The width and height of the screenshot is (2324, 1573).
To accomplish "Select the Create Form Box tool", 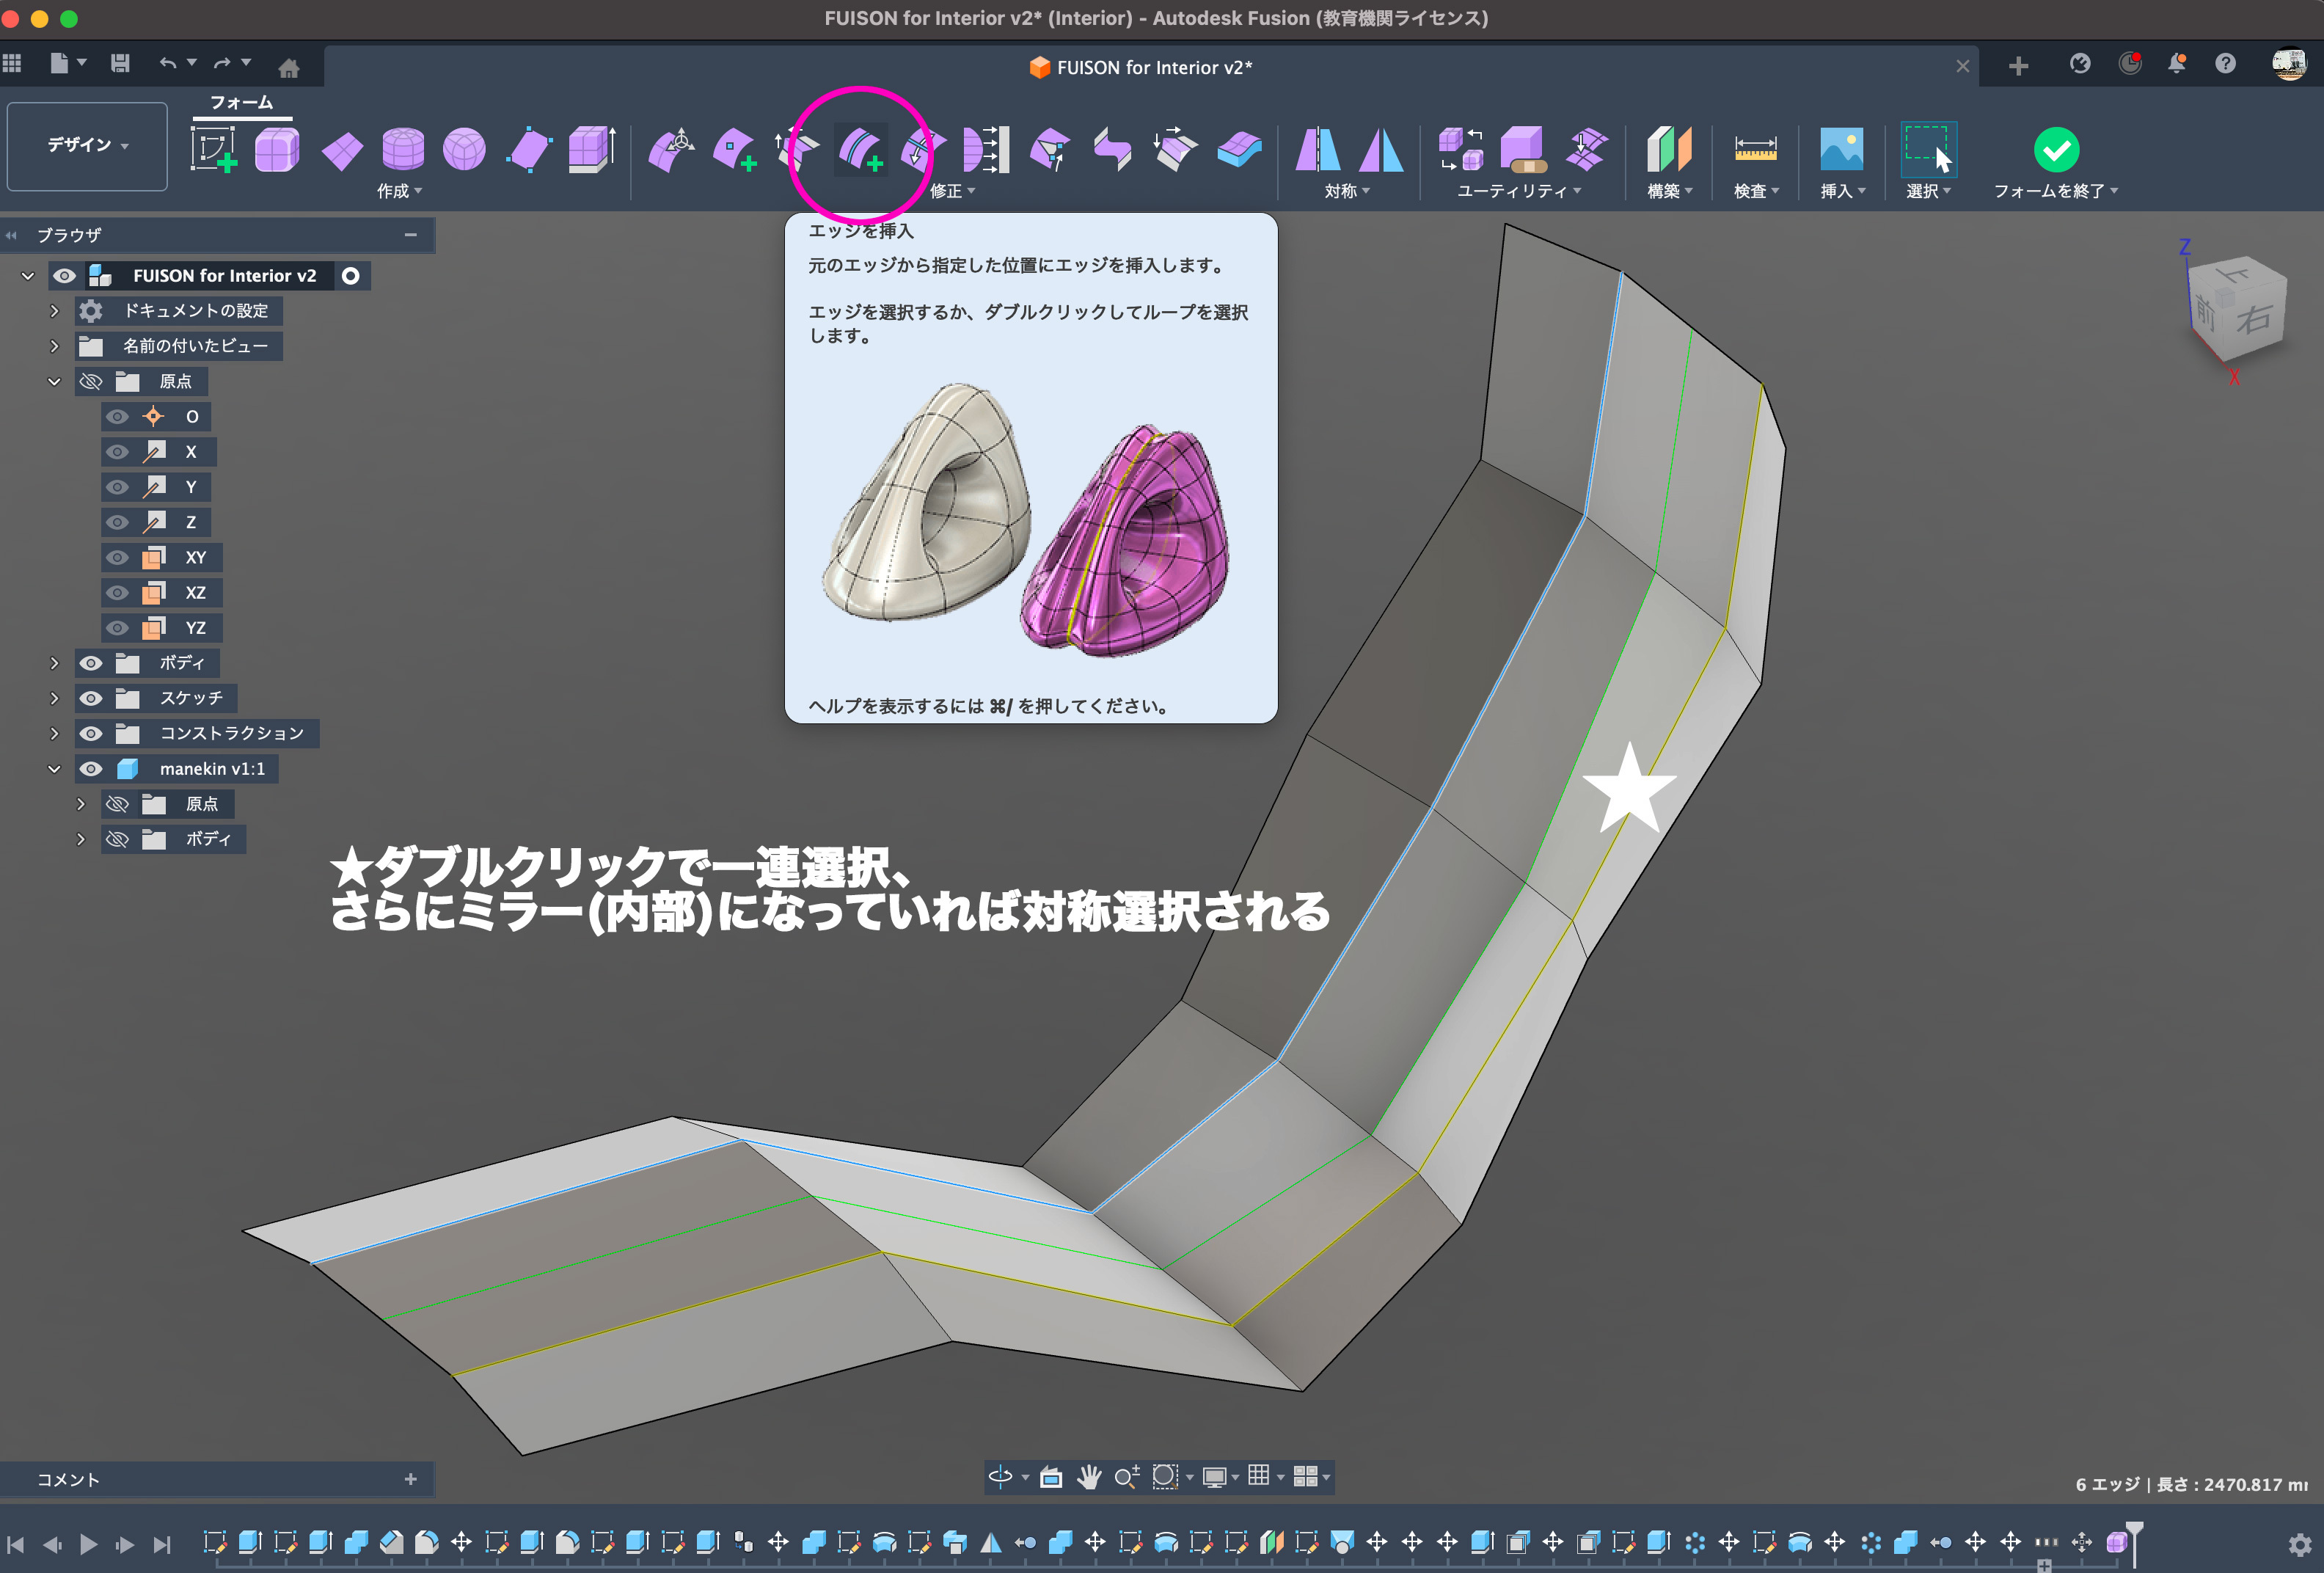I will point(277,150).
